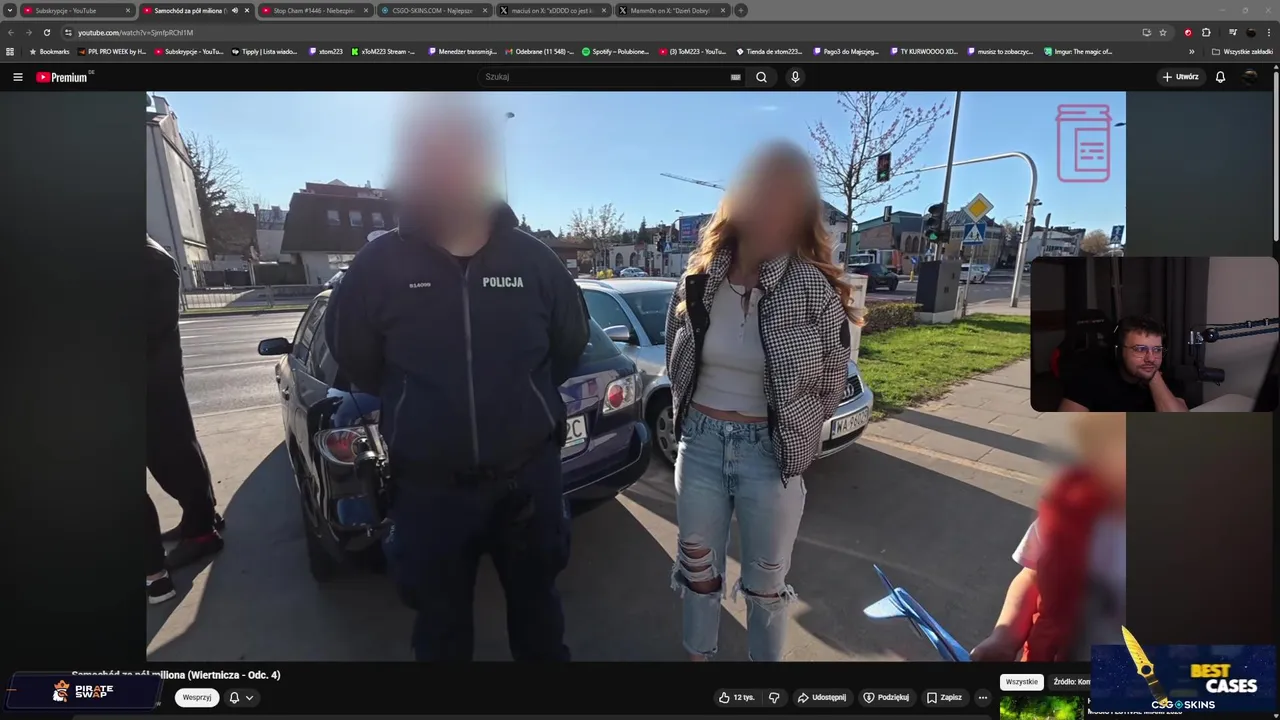The height and width of the screenshot is (720, 1280).
Task: Open the xToM223 Stream bookmark
Action: [x=383, y=51]
